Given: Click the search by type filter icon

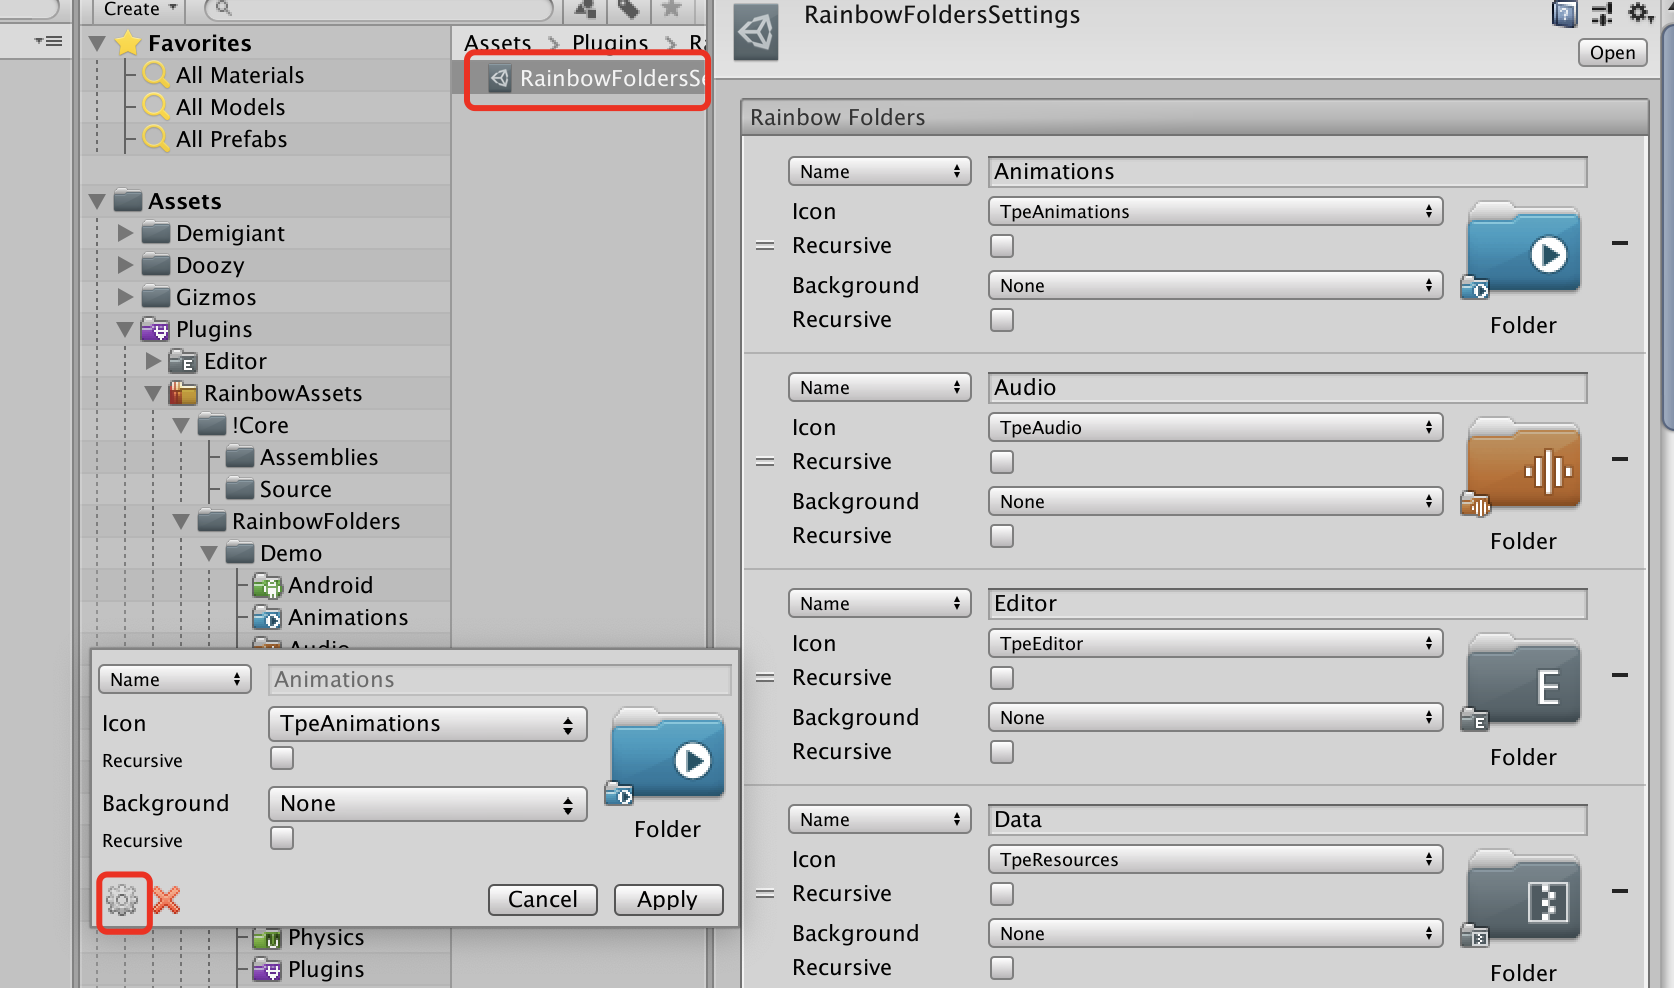Looking at the screenshot, I should point(586,9).
